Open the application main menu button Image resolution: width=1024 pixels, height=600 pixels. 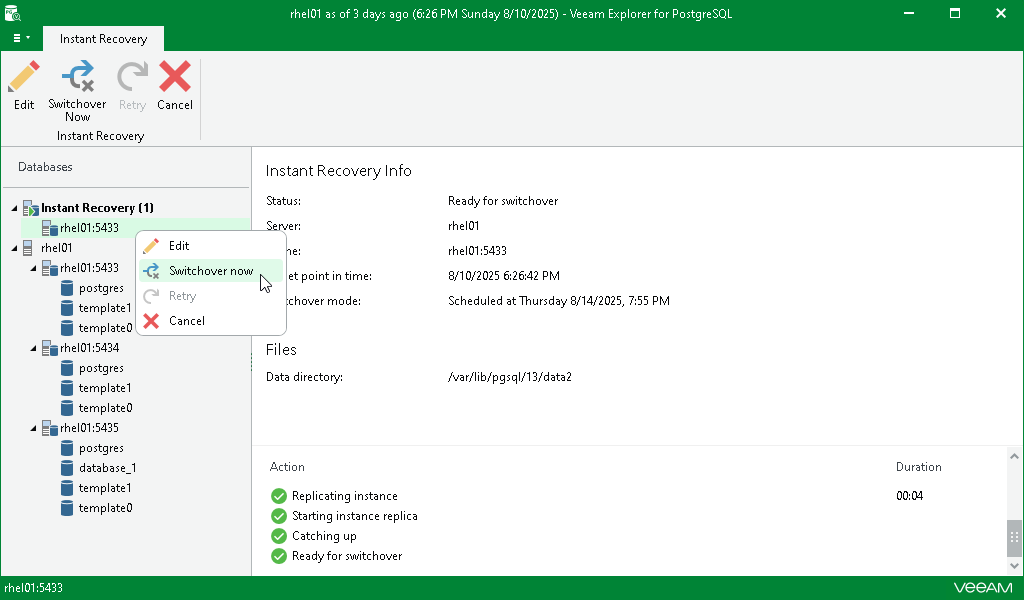tap(20, 38)
